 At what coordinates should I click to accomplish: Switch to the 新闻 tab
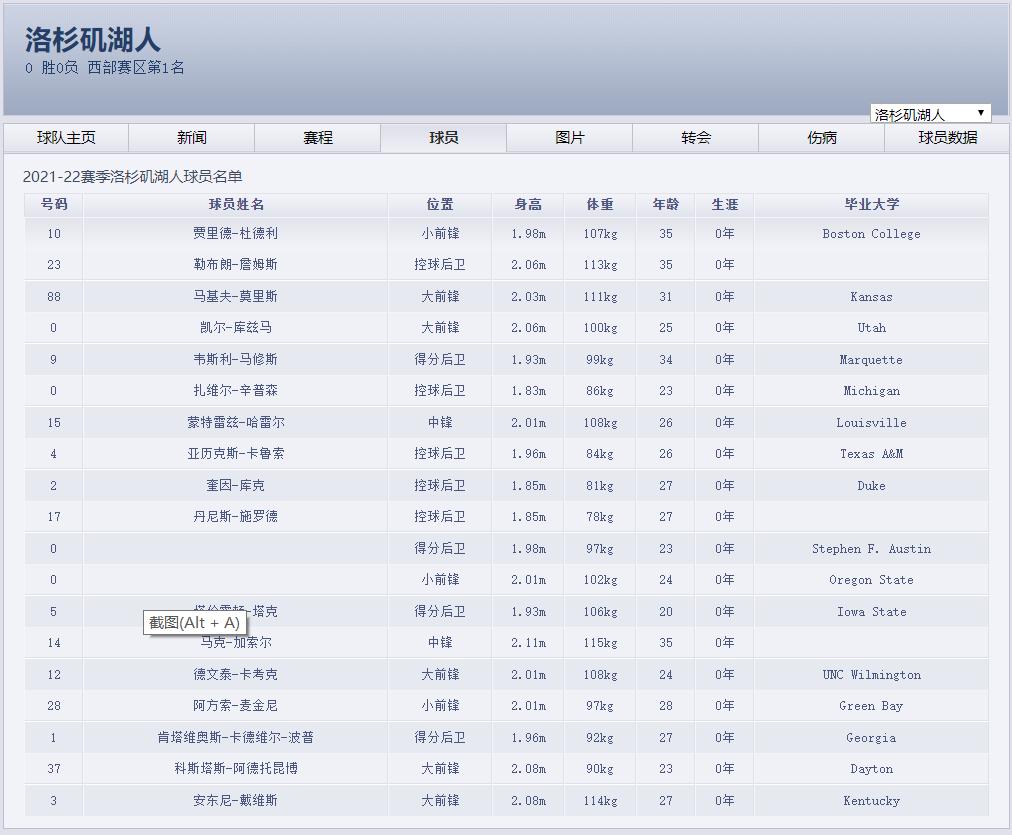click(x=192, y=137)
